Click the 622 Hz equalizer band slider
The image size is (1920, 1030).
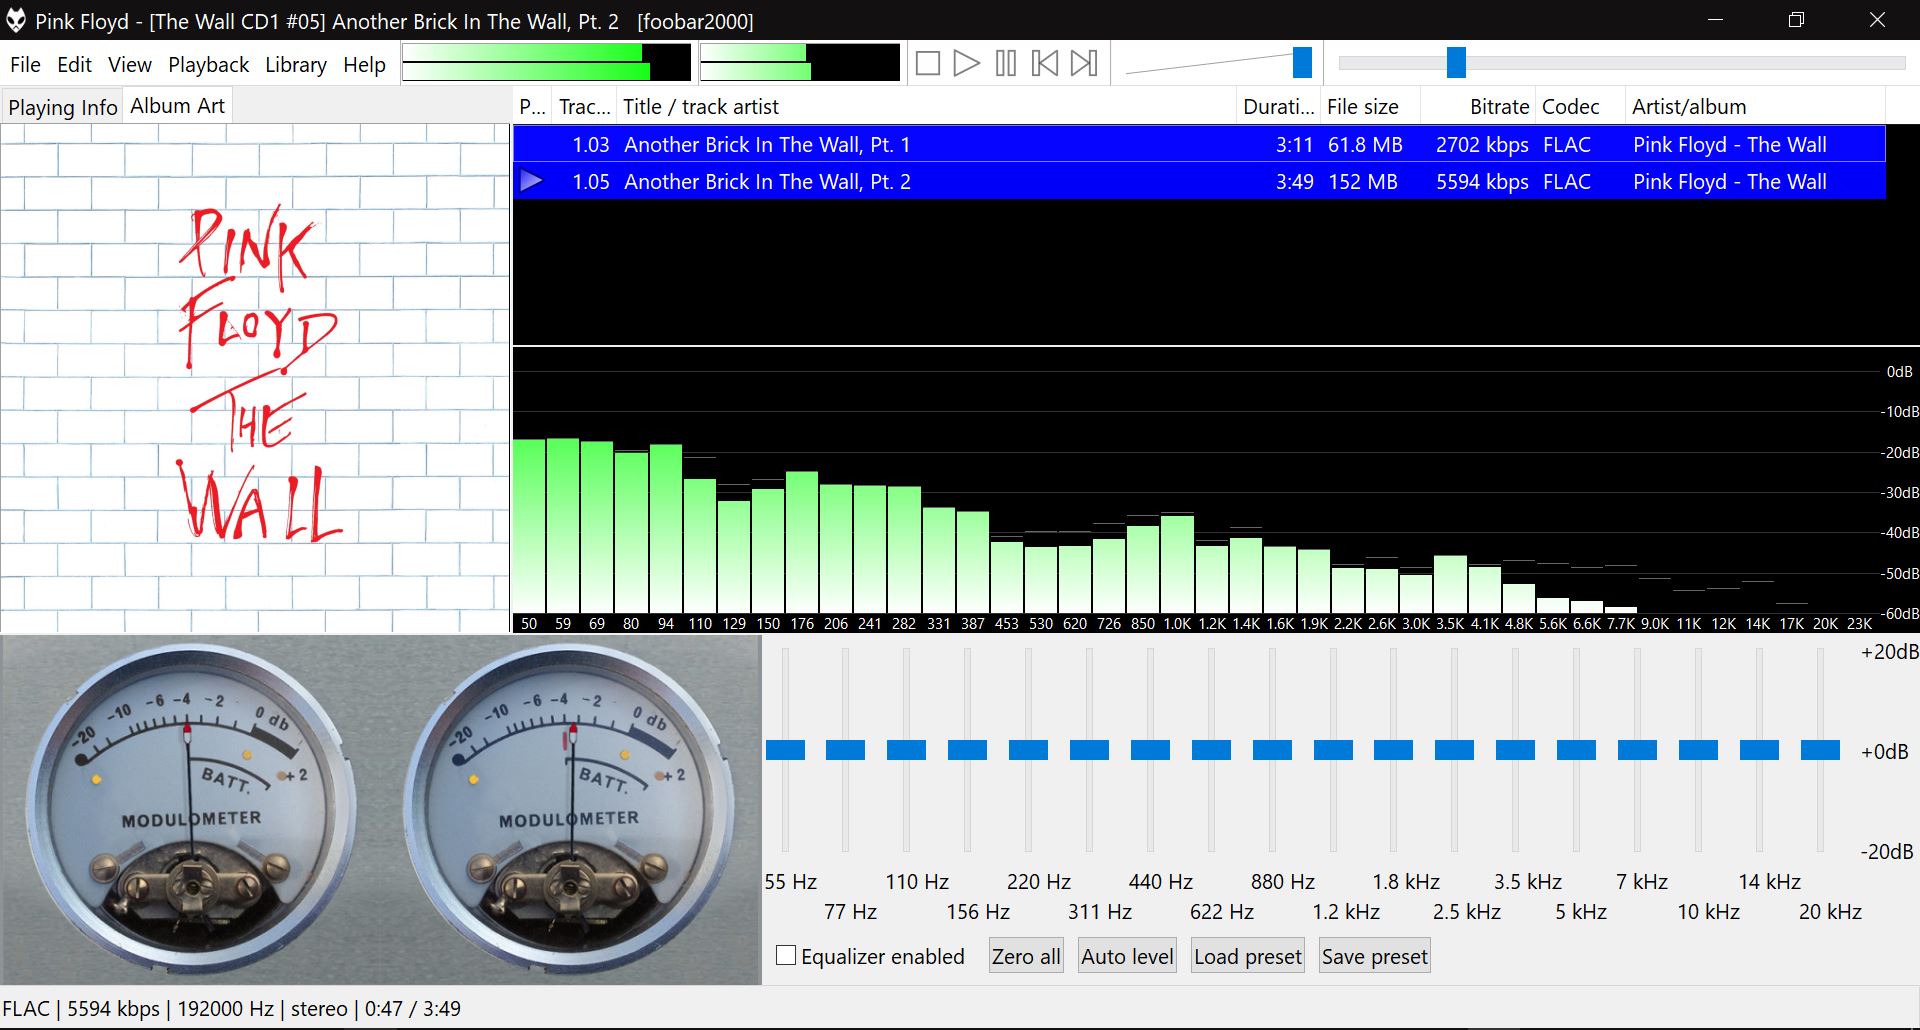click(x=1211, y=750)
